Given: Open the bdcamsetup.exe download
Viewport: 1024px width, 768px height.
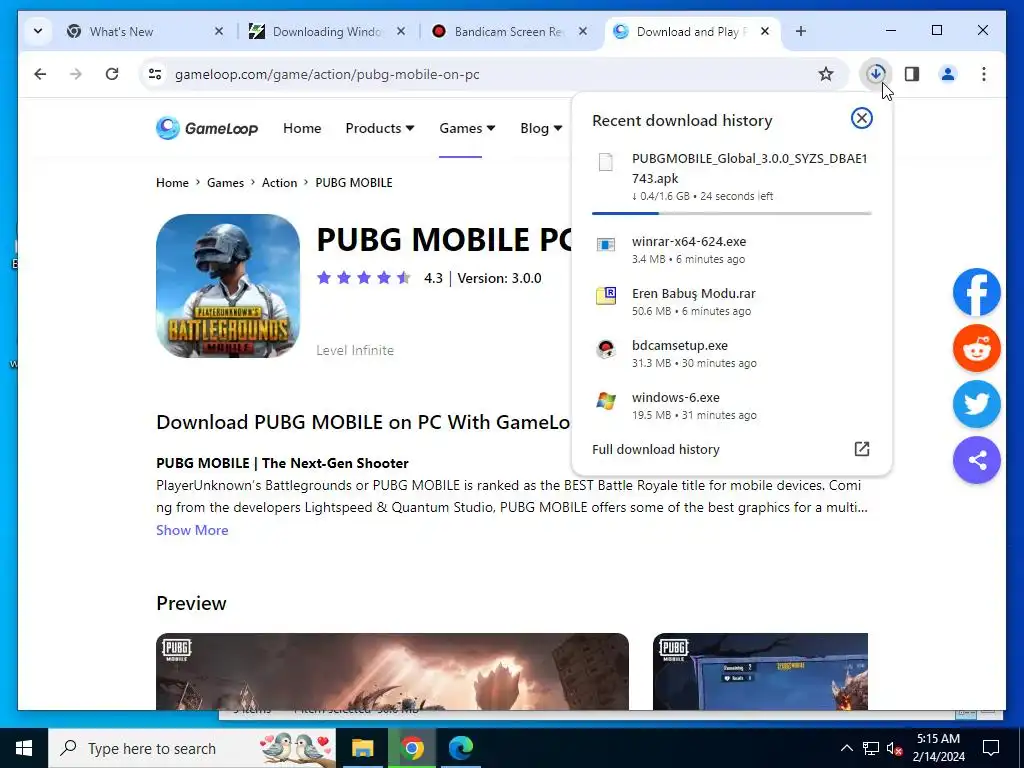Looking at the screenshot, I should pyautogui.click(x=731, y=354).
